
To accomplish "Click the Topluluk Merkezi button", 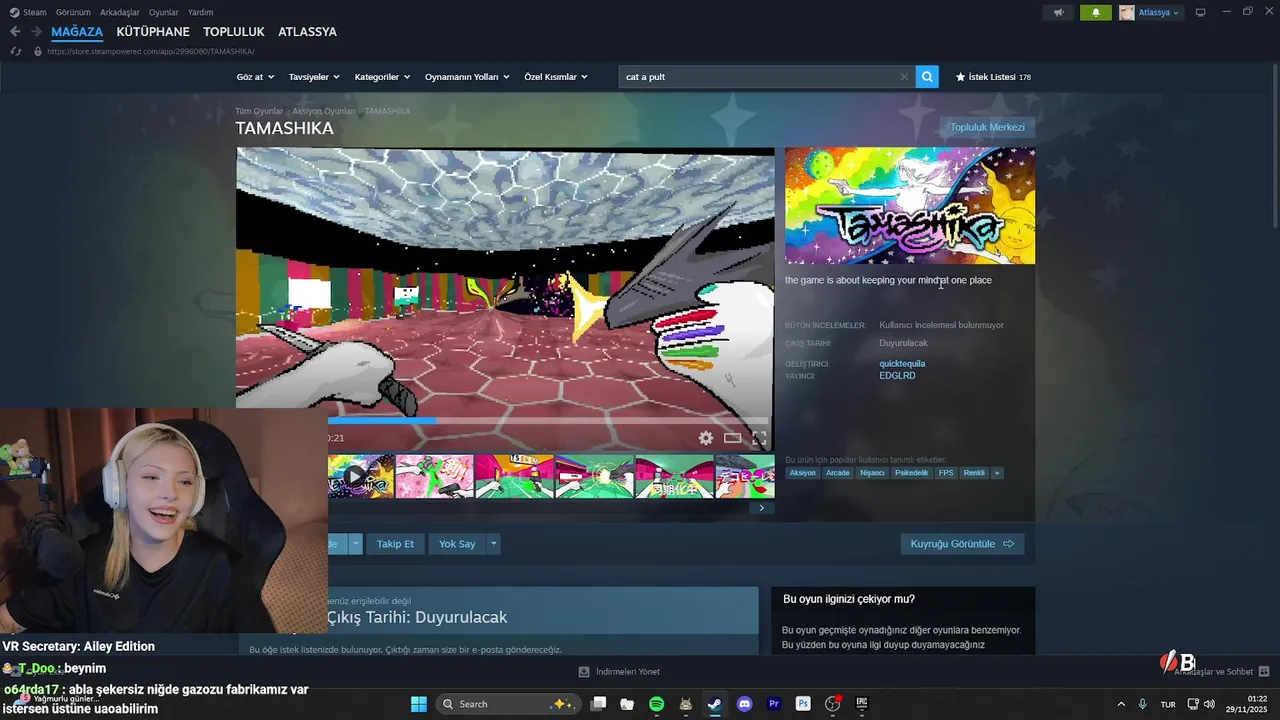I will point(987,127).
